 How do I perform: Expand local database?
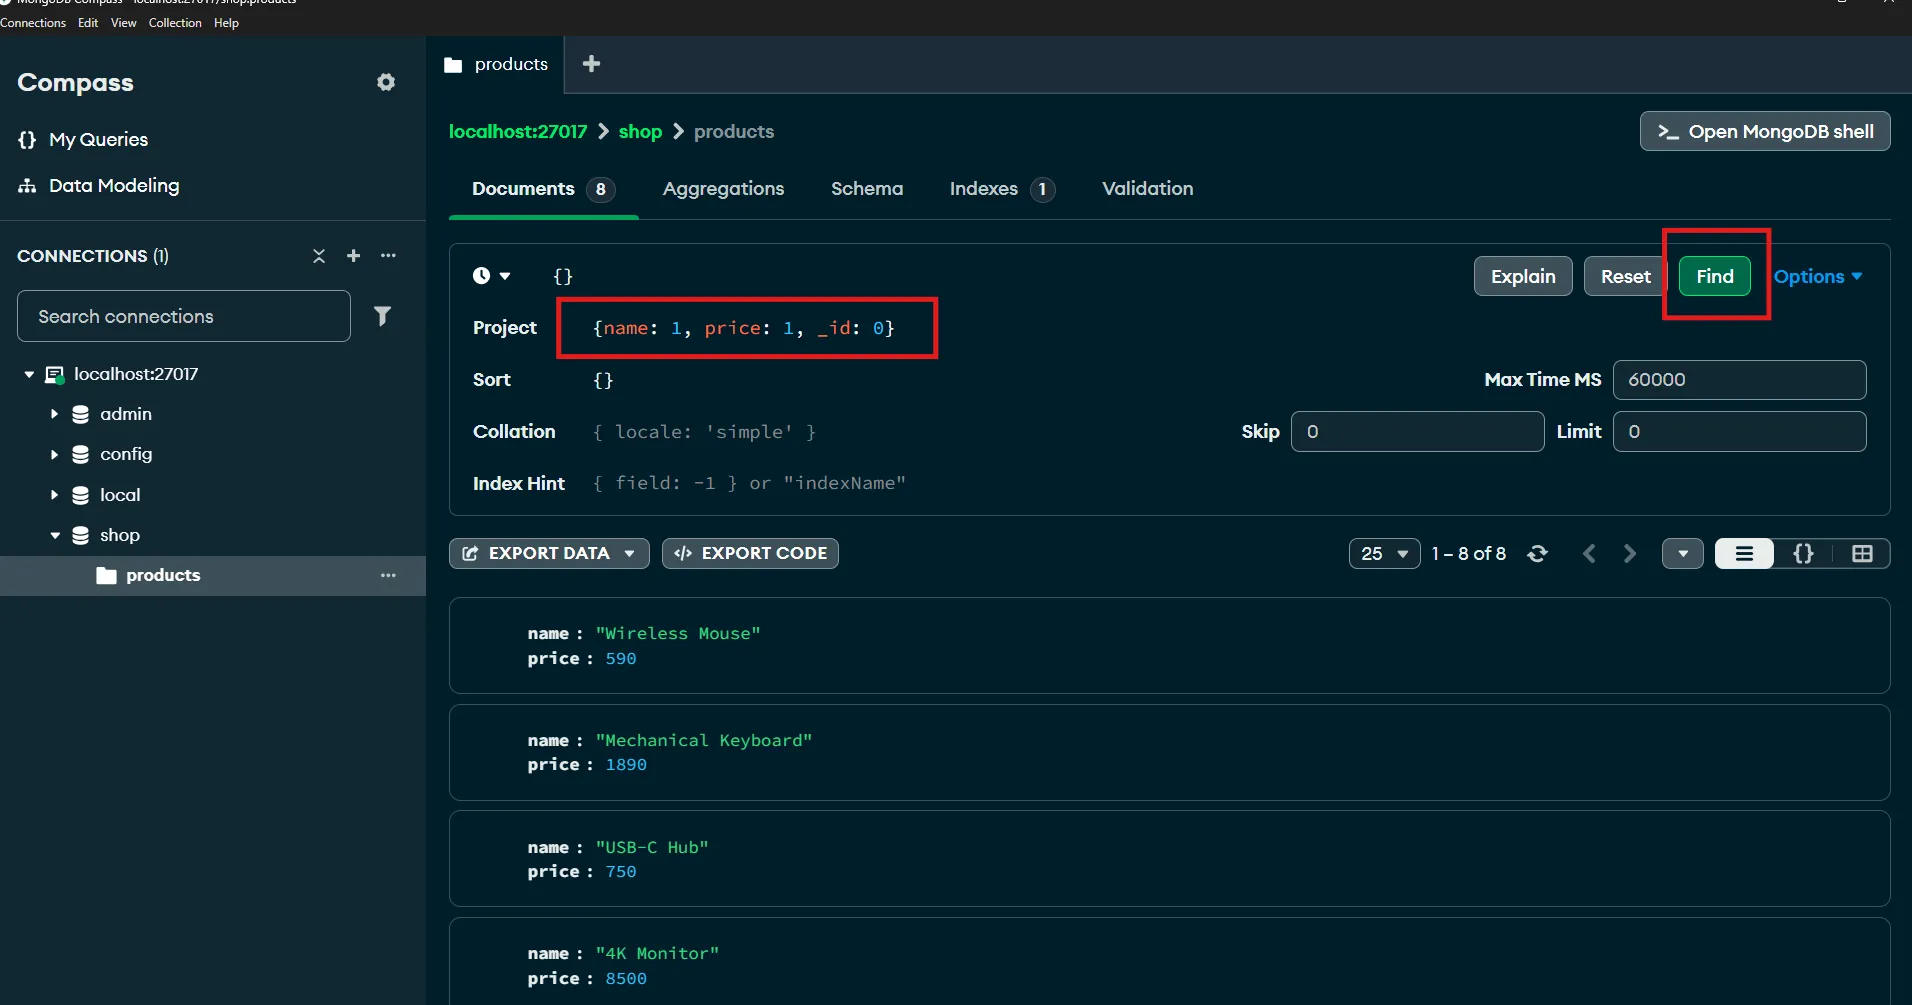coord(55,495)
